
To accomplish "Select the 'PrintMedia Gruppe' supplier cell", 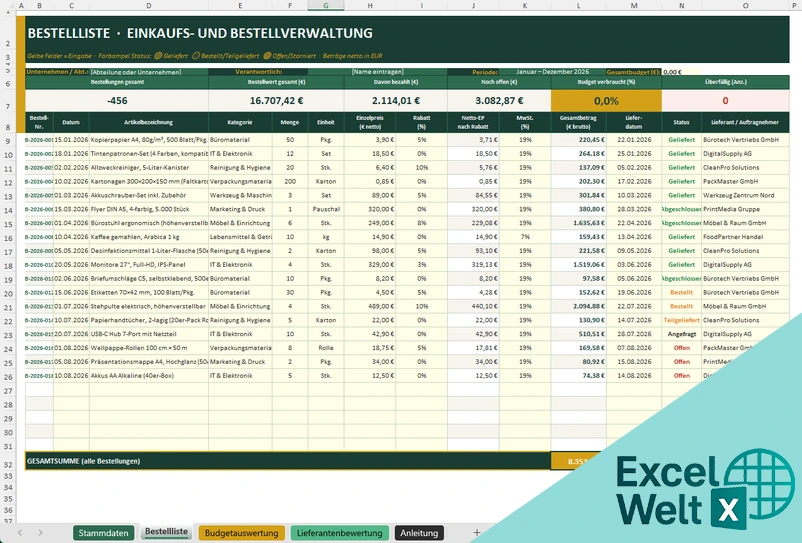I will (745, 209).
